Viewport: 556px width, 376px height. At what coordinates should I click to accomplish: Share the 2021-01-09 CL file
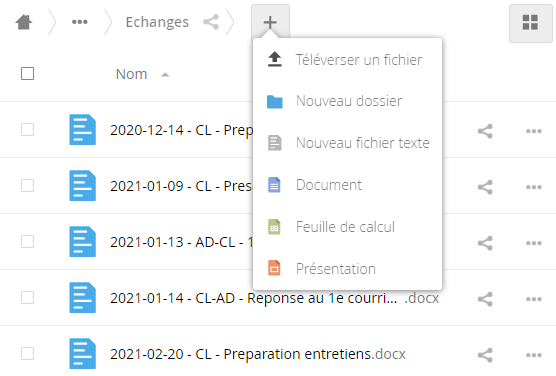click(x=485, y=187)
